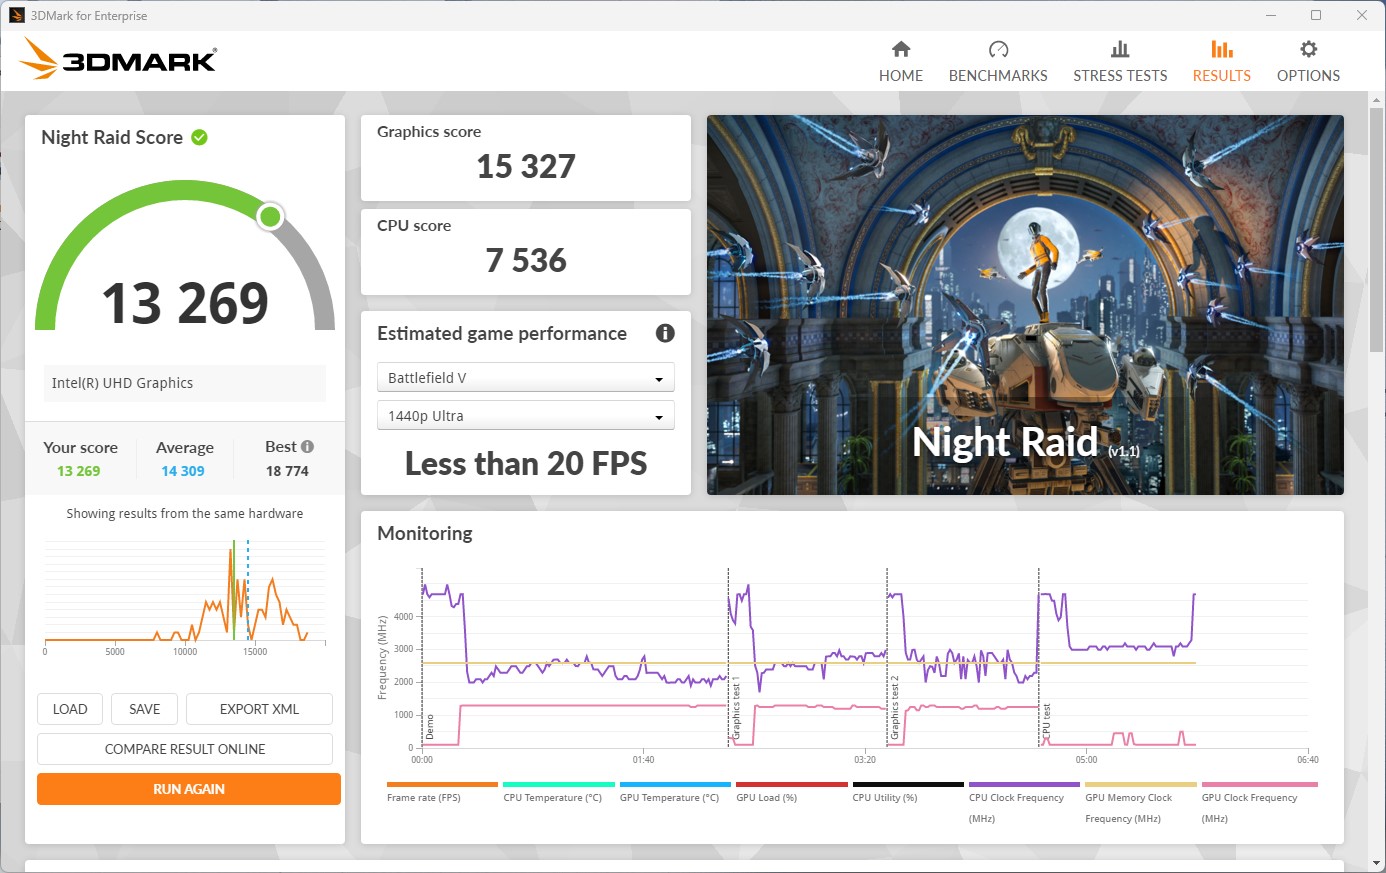Click the CPU score value 7 536

click(x=526, y=260)
